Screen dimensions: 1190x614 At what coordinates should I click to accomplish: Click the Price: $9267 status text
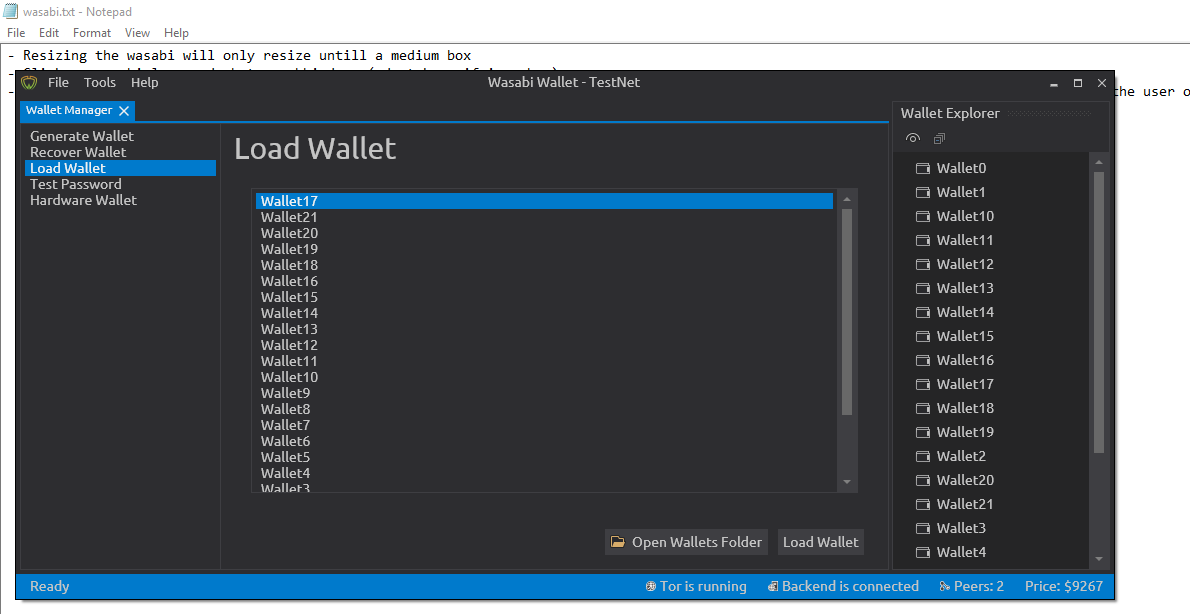1063,587
